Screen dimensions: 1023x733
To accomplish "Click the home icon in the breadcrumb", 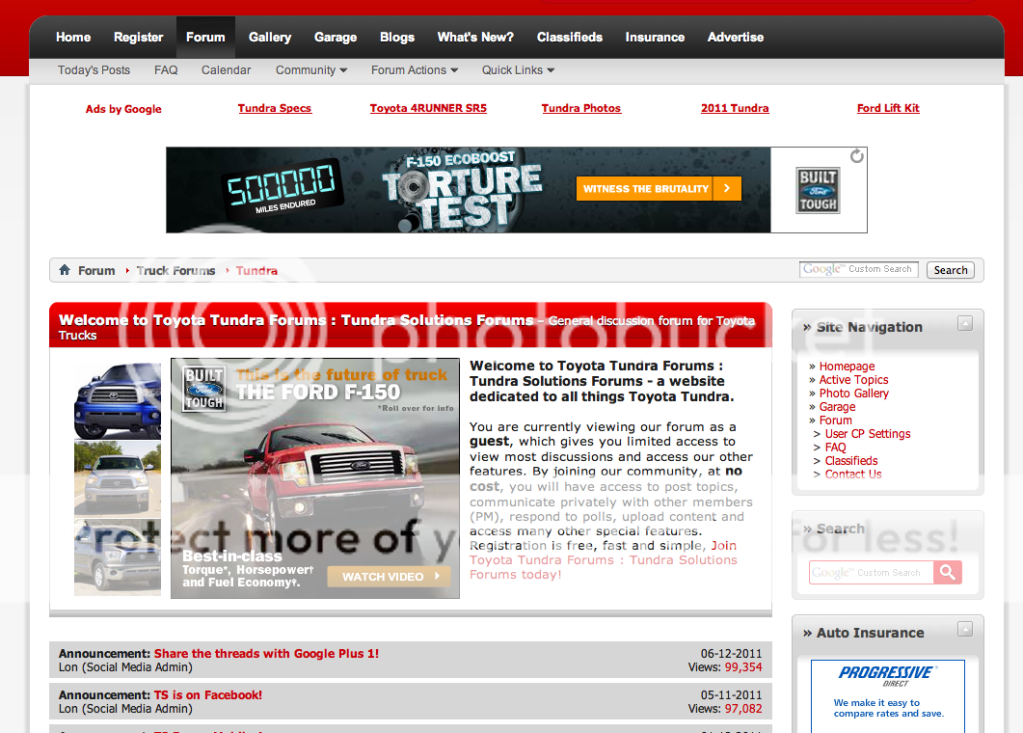I will (65, 270).
